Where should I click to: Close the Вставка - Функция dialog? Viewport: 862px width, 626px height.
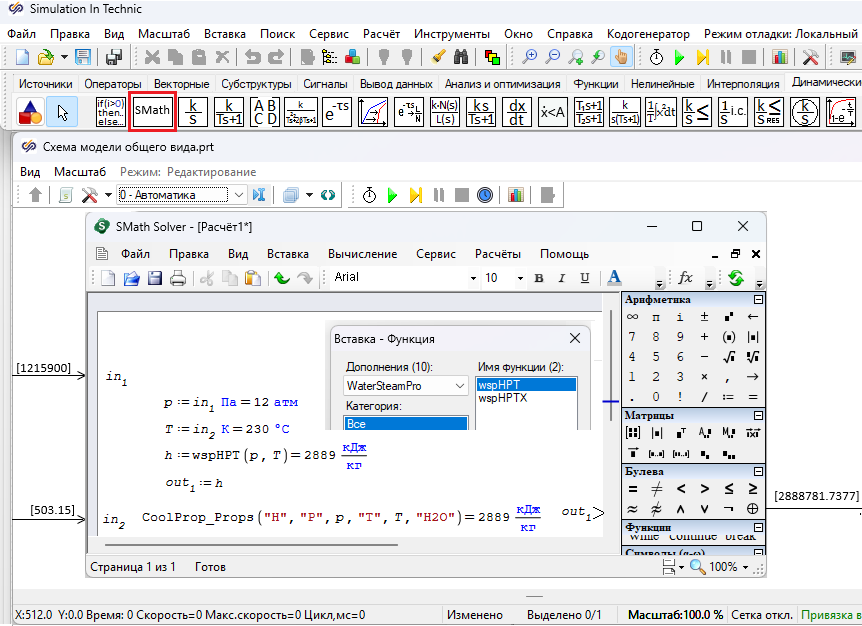(575, 339)
